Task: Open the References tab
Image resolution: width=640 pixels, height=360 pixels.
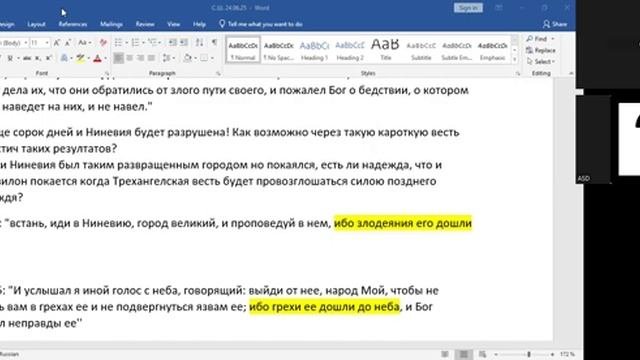Action: [73, 24]
